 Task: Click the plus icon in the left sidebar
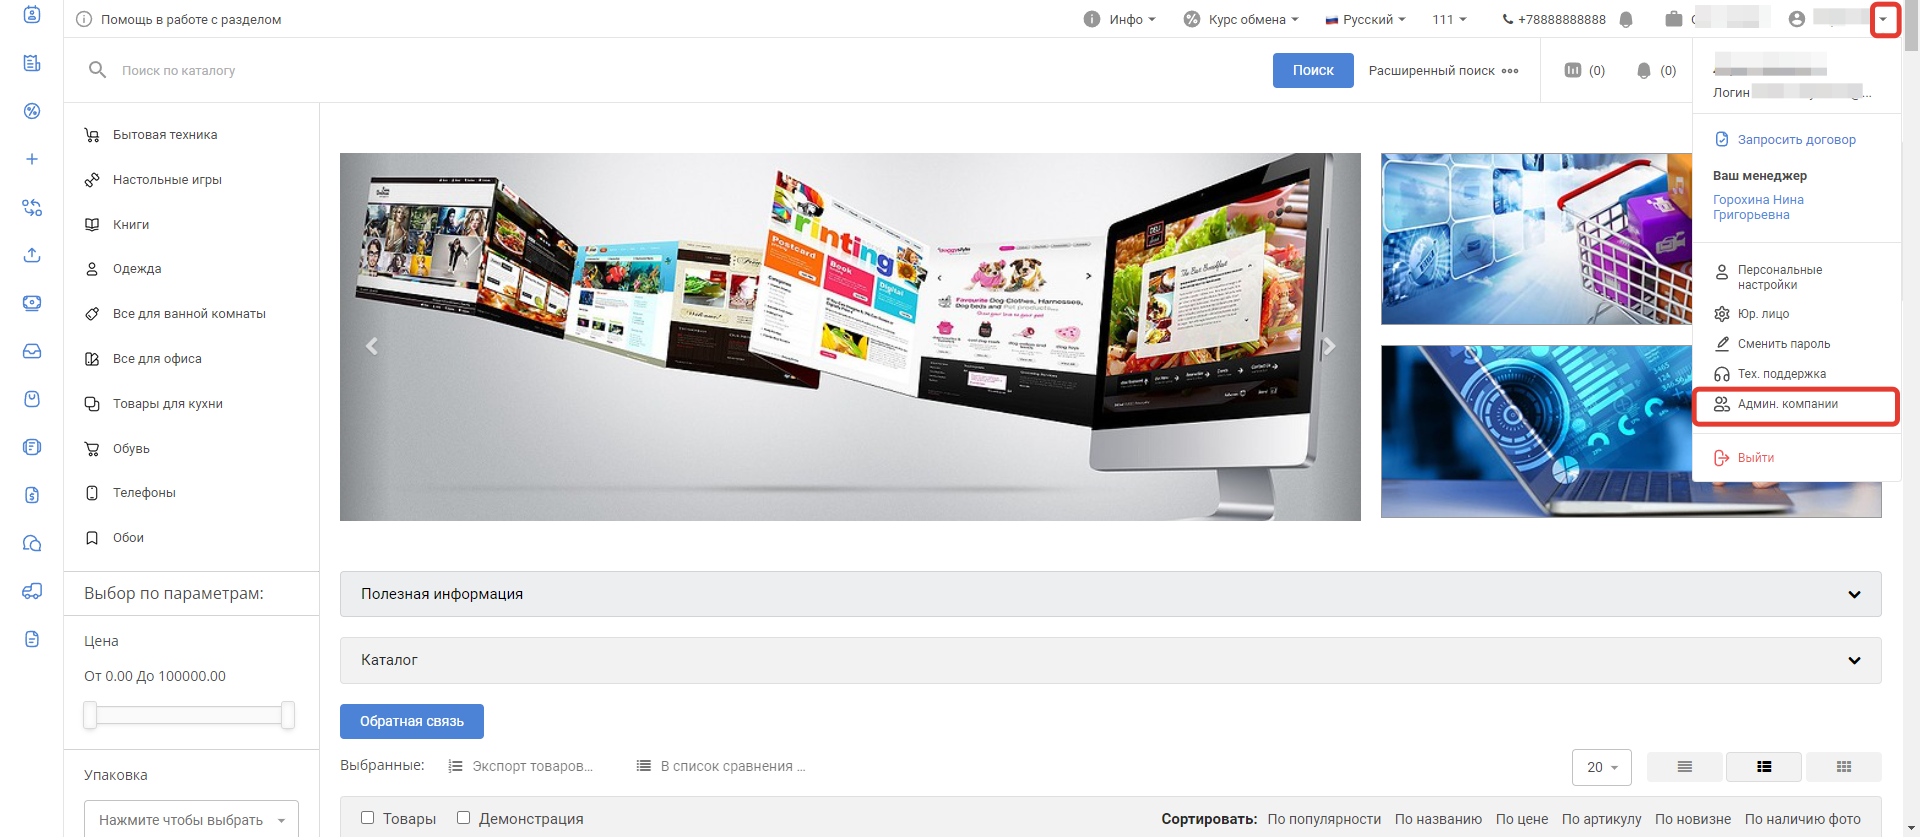[x=32, y=159]
